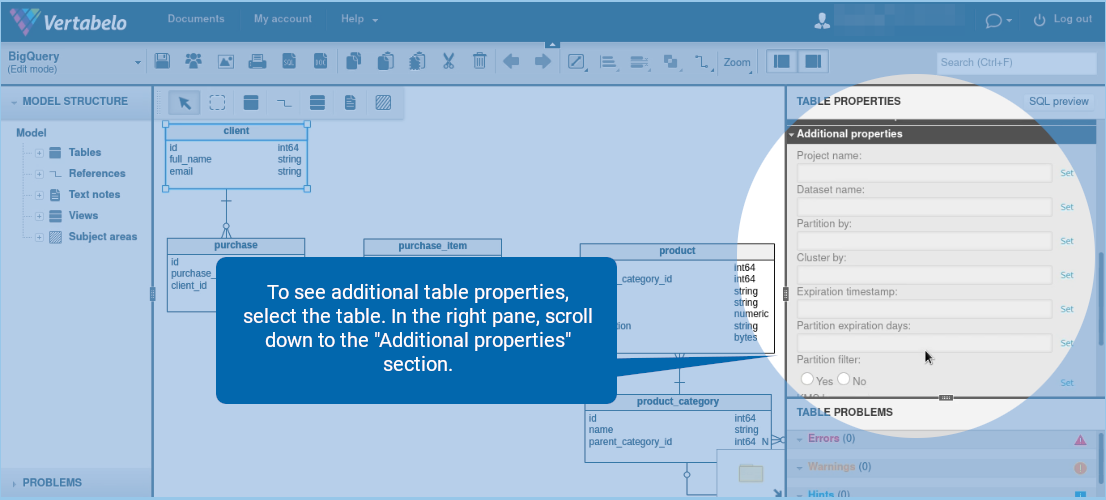Collapse the toolbar with the top arrow tab
Screen dimensions: 1106x500
point(553,44)
